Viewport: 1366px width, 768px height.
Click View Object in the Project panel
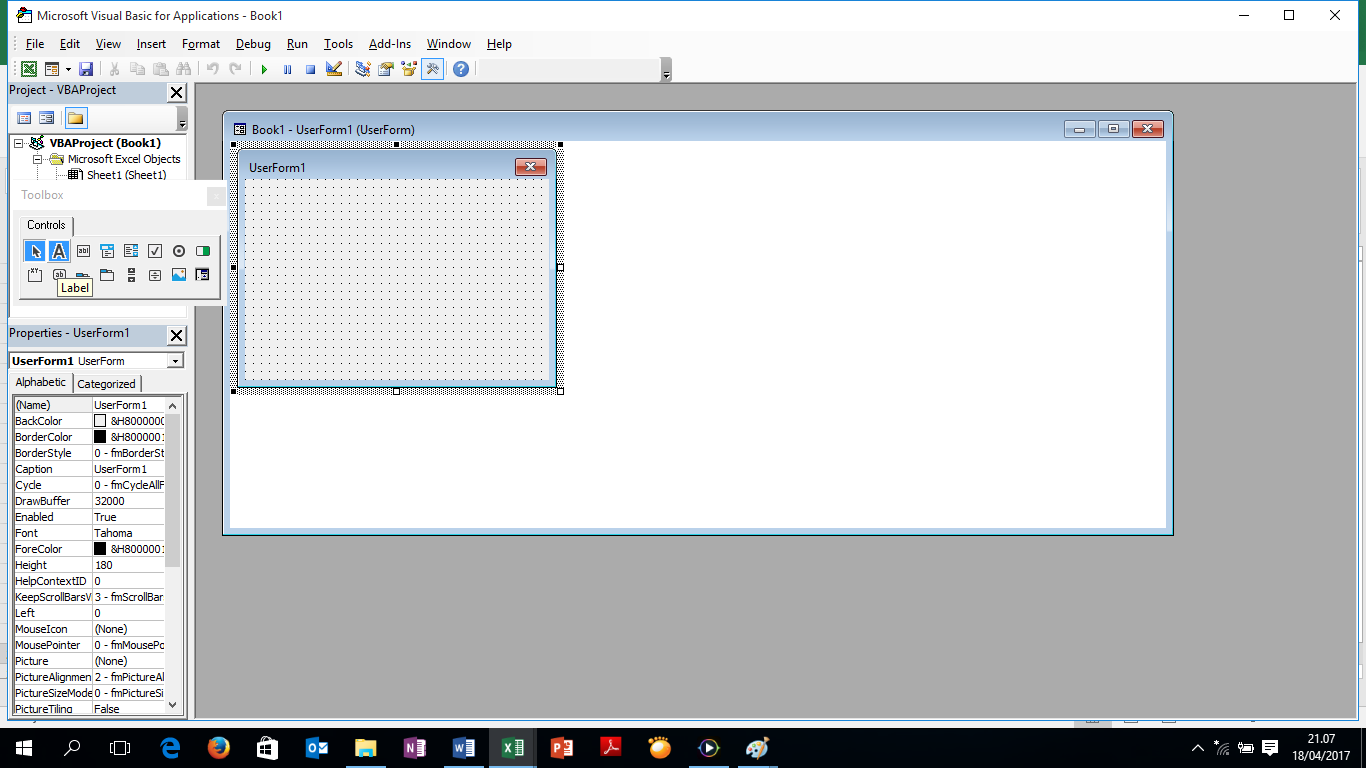(46, 118)
